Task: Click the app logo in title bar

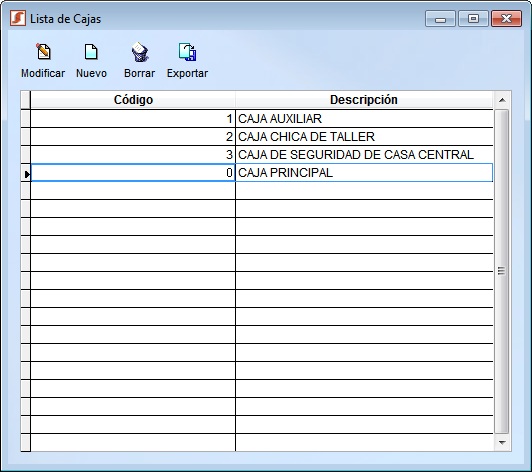Action: tap(18, 18)
